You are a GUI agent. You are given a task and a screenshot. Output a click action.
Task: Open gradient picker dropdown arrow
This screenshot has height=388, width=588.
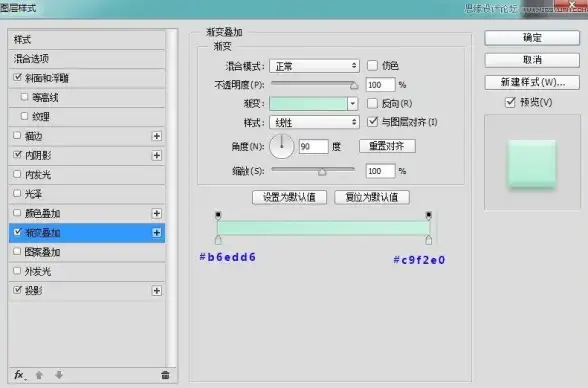(352, 103)
